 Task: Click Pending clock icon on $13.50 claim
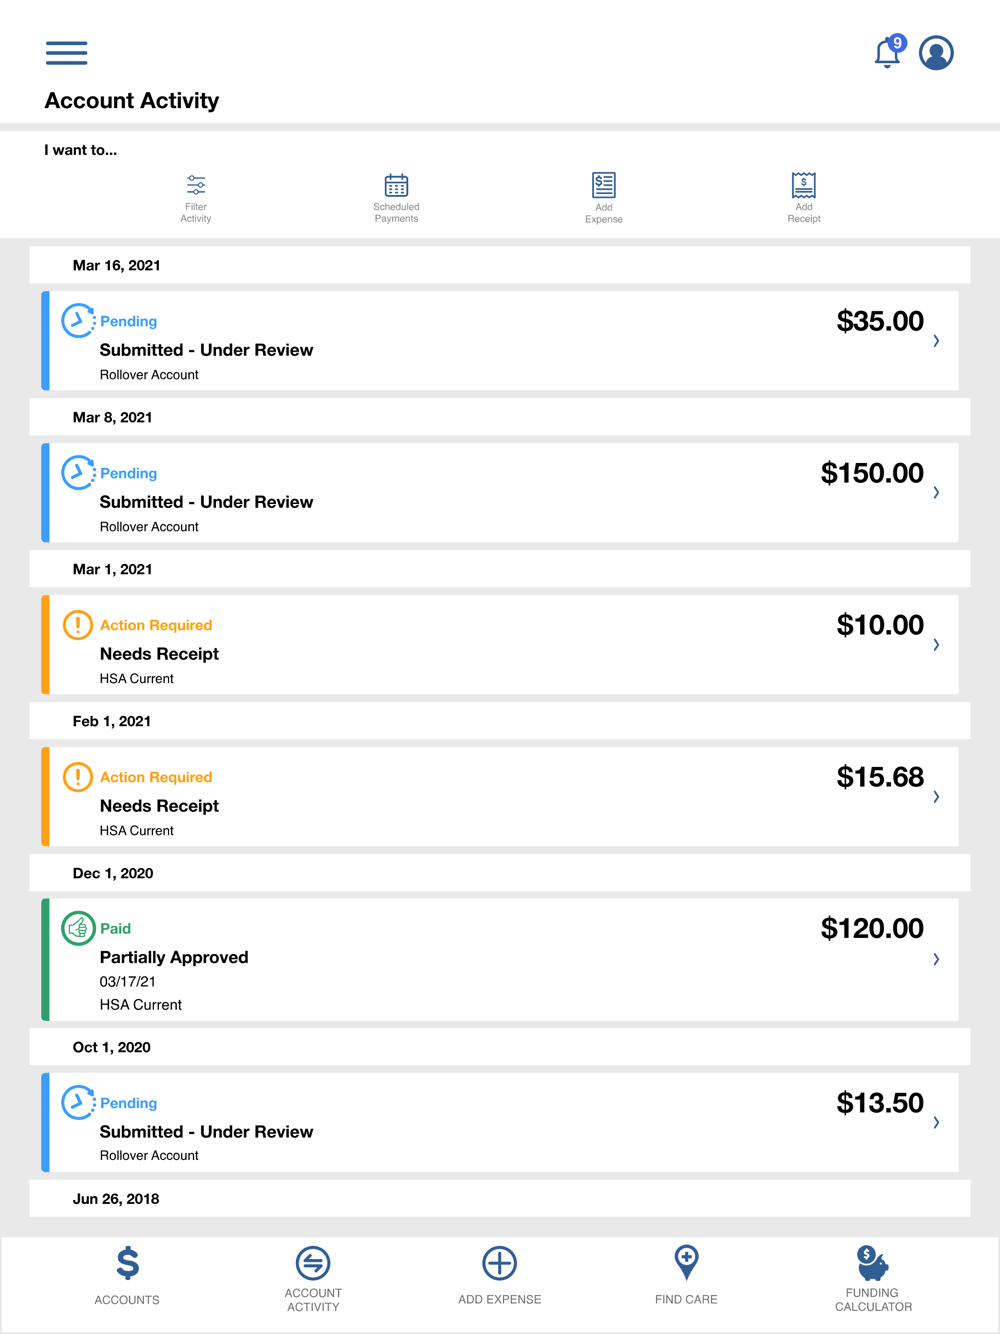tap(78, 1103)
